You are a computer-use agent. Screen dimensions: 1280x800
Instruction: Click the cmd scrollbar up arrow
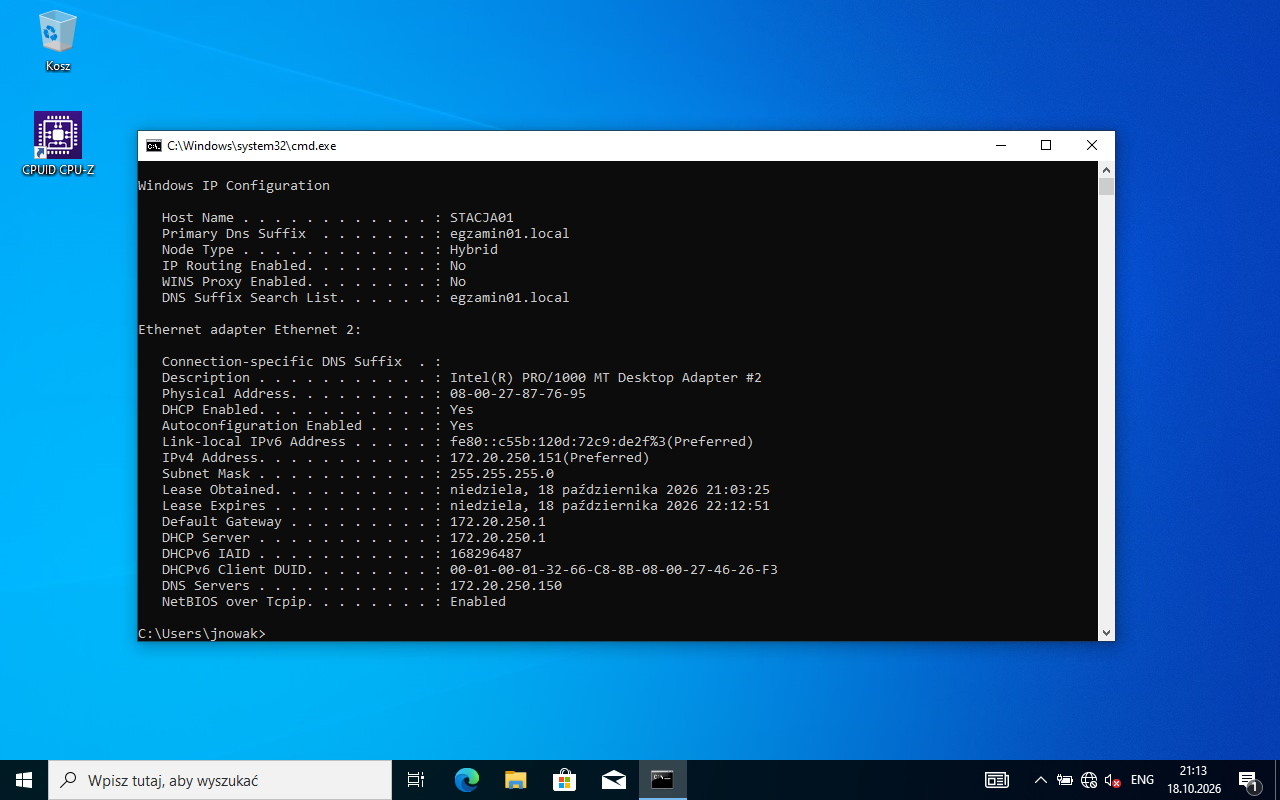click(1106, 170)
